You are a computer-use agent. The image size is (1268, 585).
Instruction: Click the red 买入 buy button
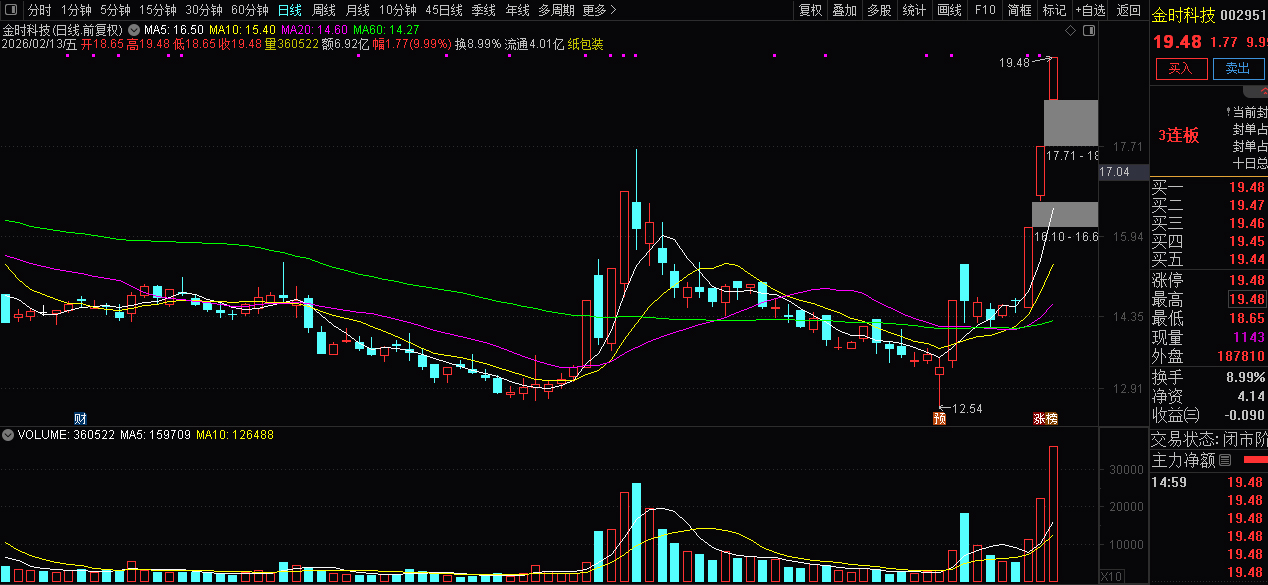(x=1181, y=69)
